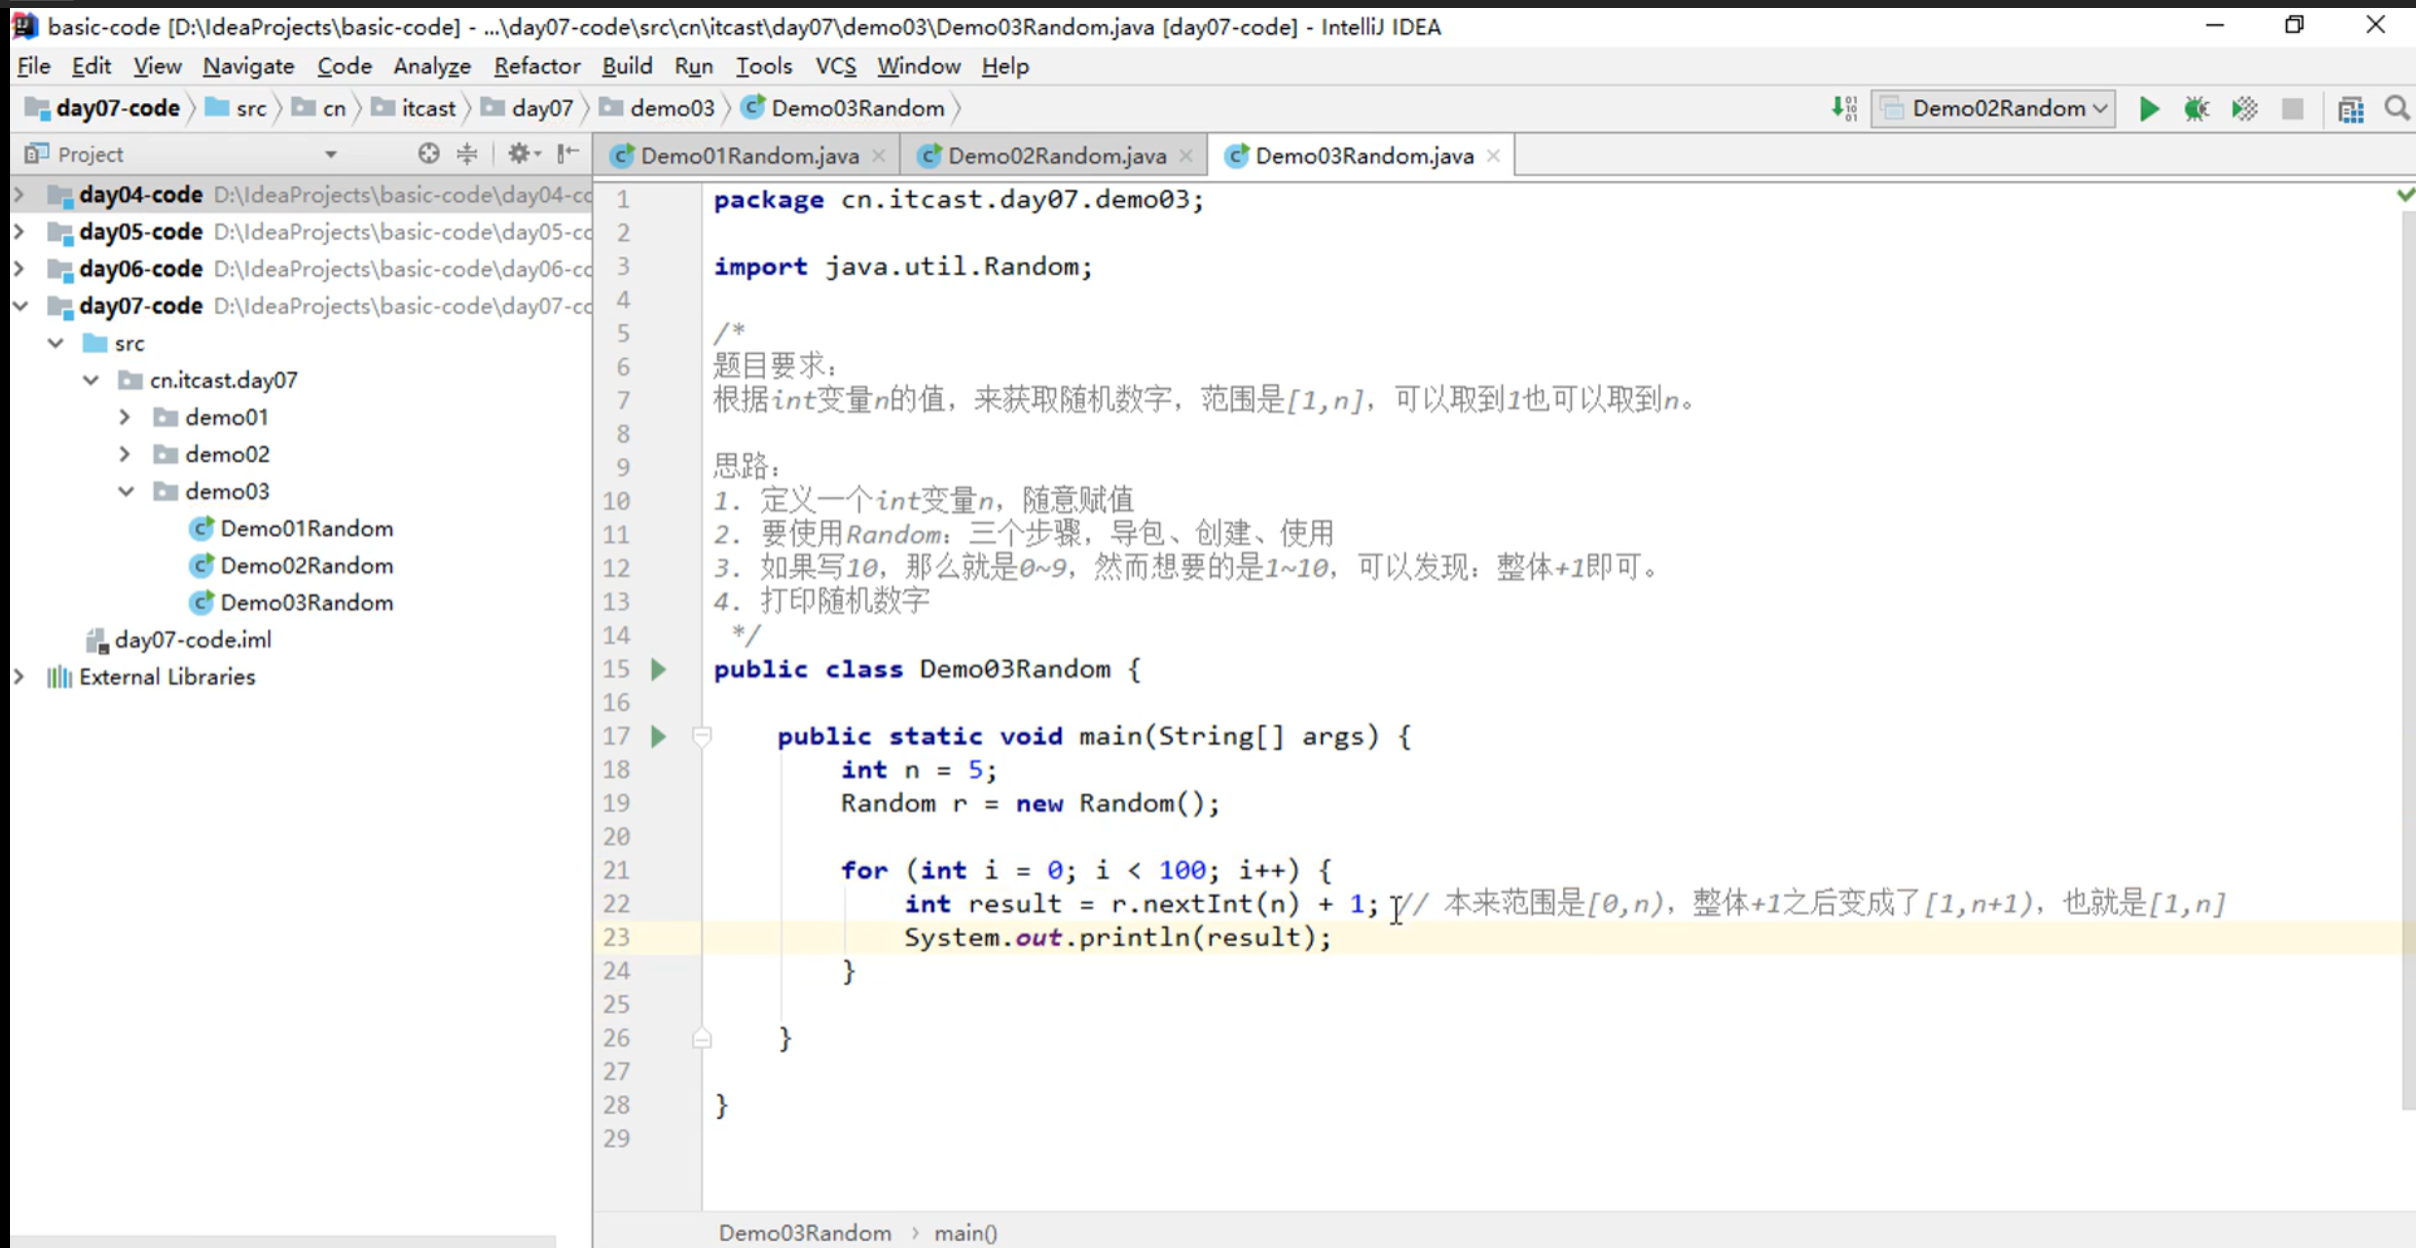Viewport: 2416px width, 1248px height.
Task: Select Demo03Random in the Project tree
Action: click(306, 602)
